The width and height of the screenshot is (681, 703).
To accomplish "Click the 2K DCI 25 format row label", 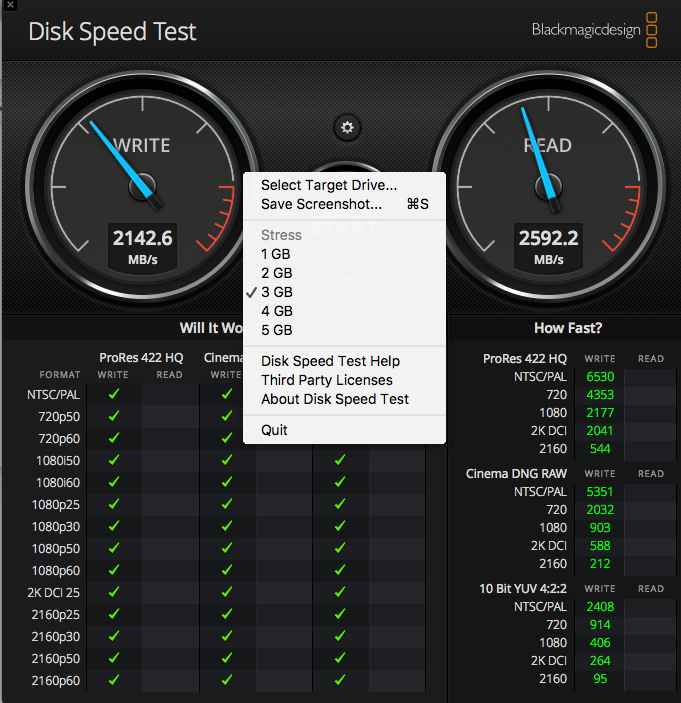I will [x=53, y=593].
